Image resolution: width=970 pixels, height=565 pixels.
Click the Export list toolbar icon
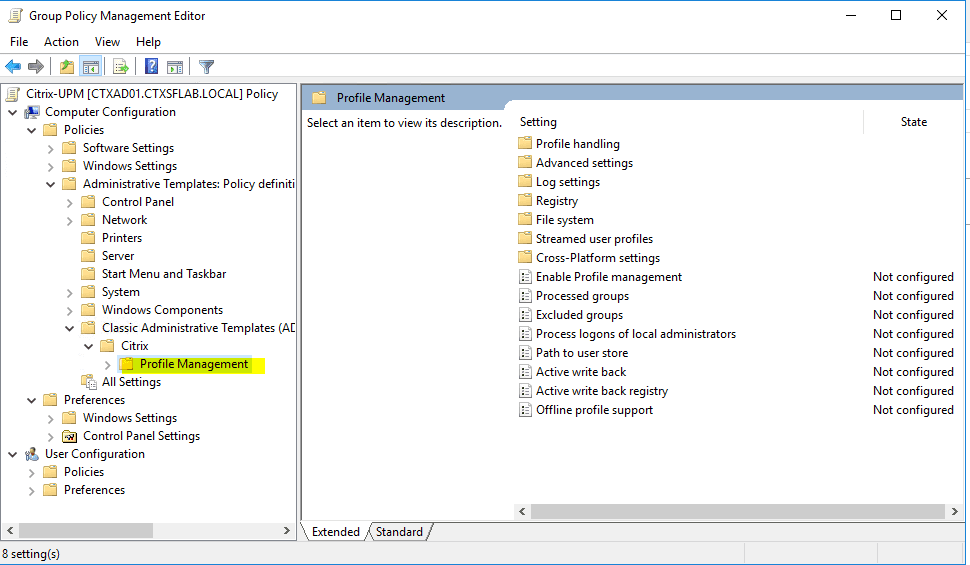pyautogui.click(x=121, y=66)
